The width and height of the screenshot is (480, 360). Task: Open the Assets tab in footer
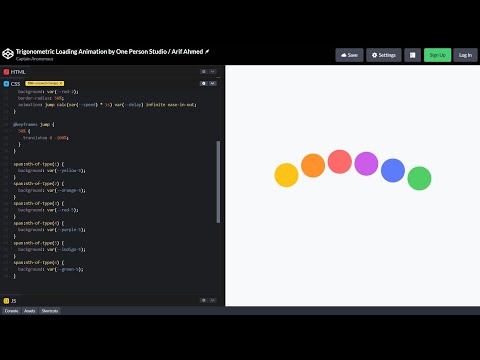[x=30, y=311]
